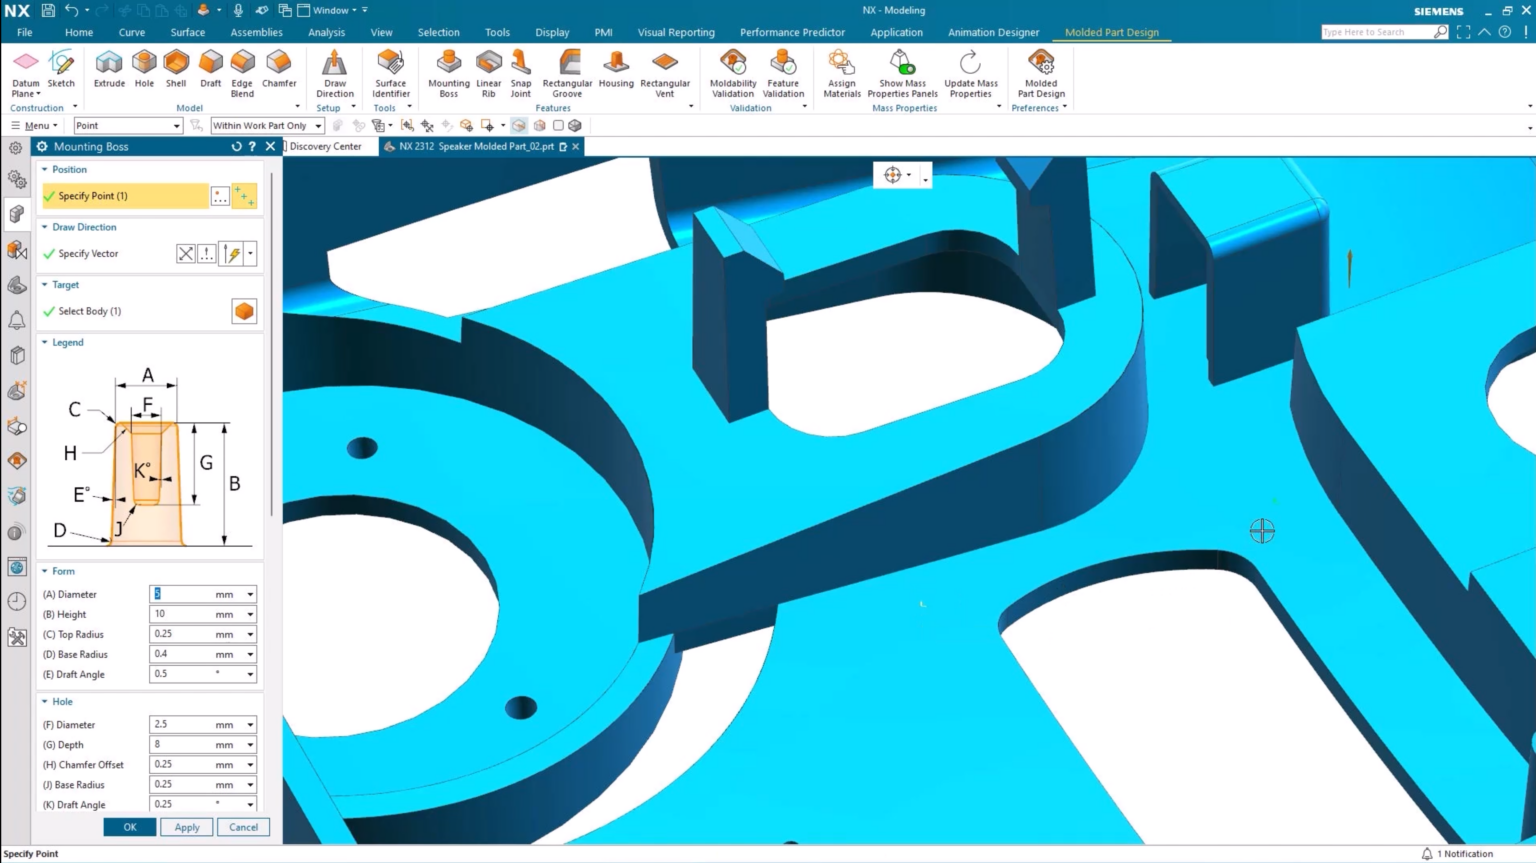Run Moldability Validation
This screenshot has height=863, width=1536.
click(732, 70)
